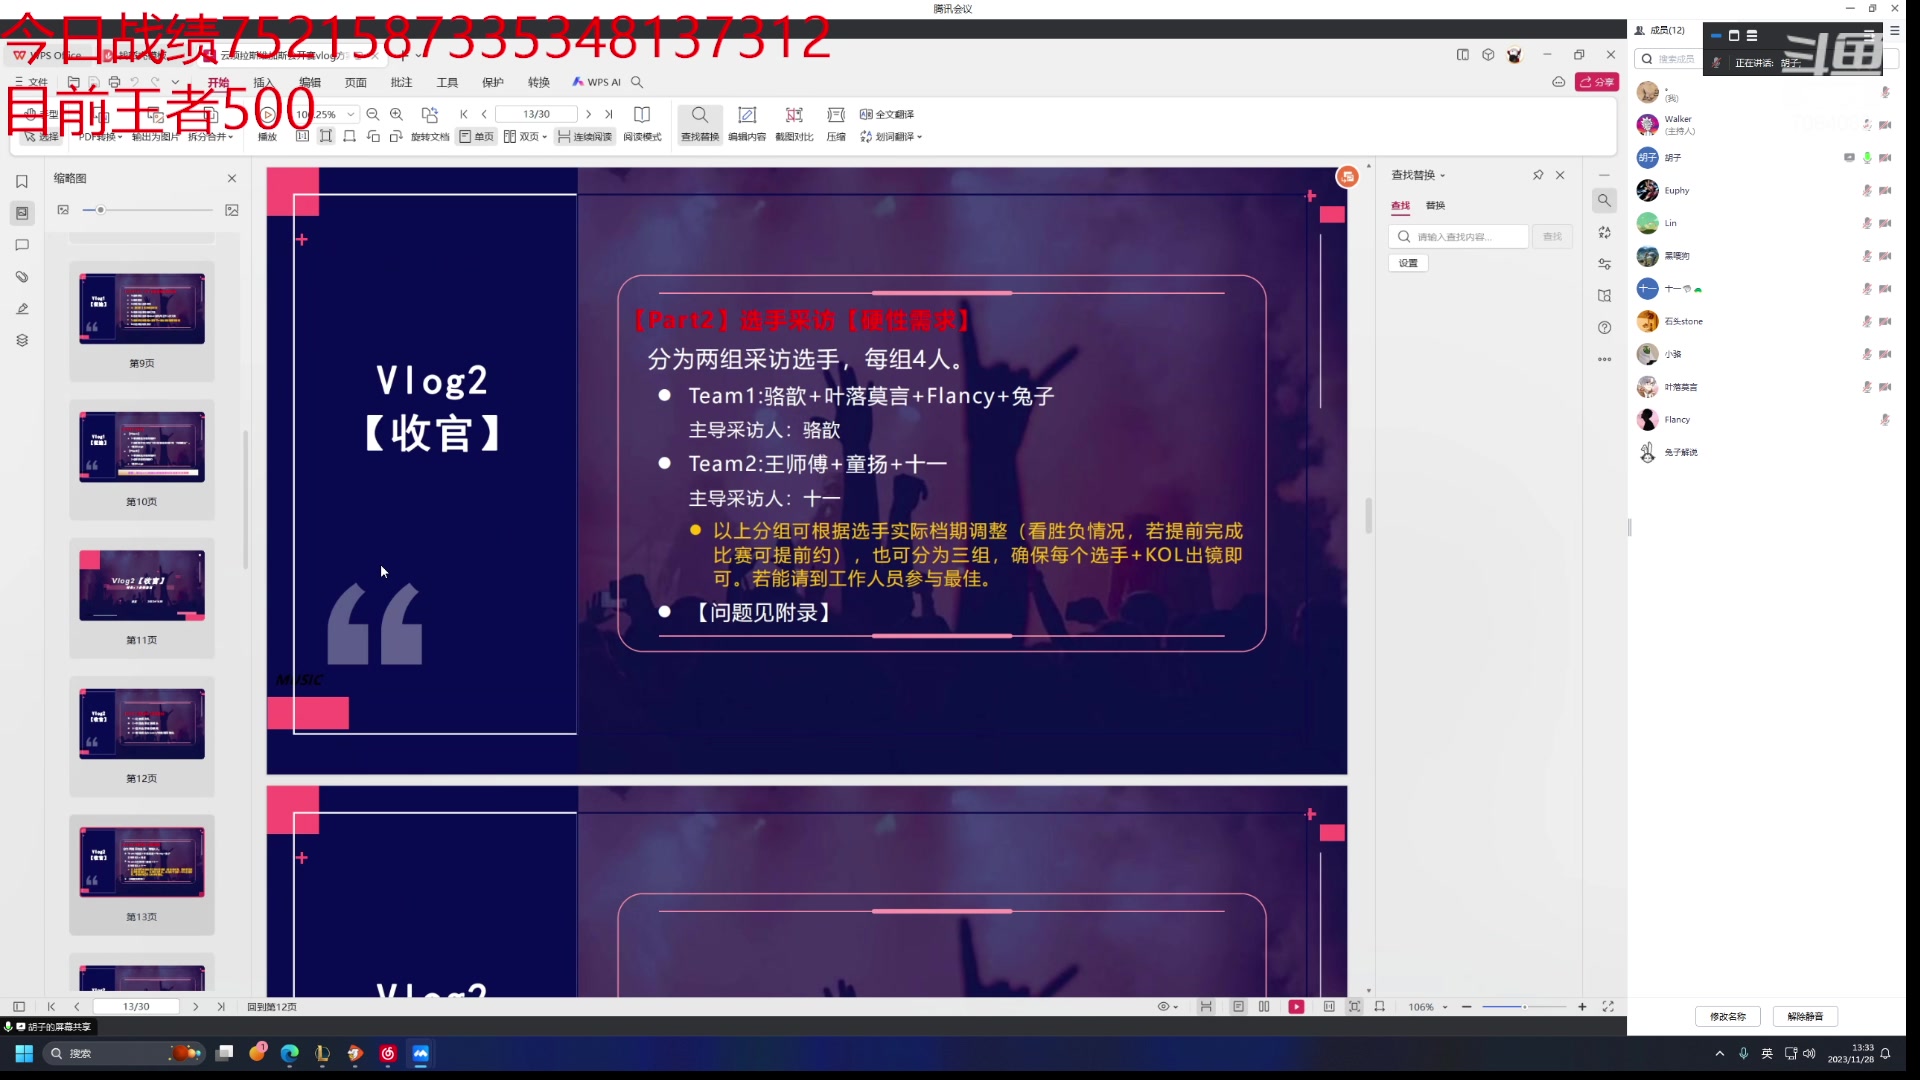
Task: Open Find and Replace (查找替换) tool
Action: (700, 124)
